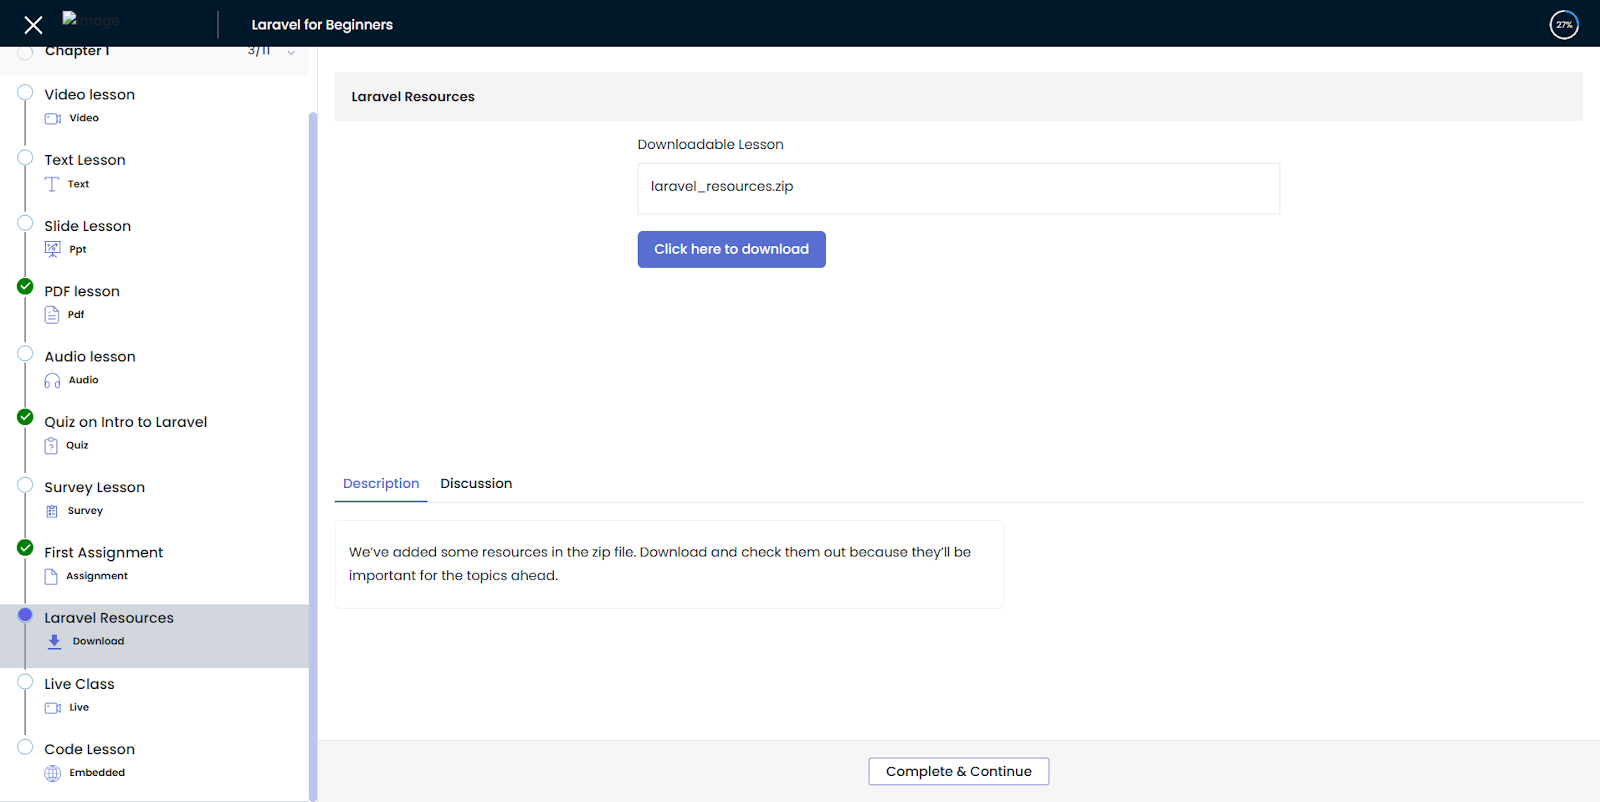This screenshot has height=802, width=1600.
Task: Click the 'Embedded' label under Code Lesson
Action: [x=97, y=773]
